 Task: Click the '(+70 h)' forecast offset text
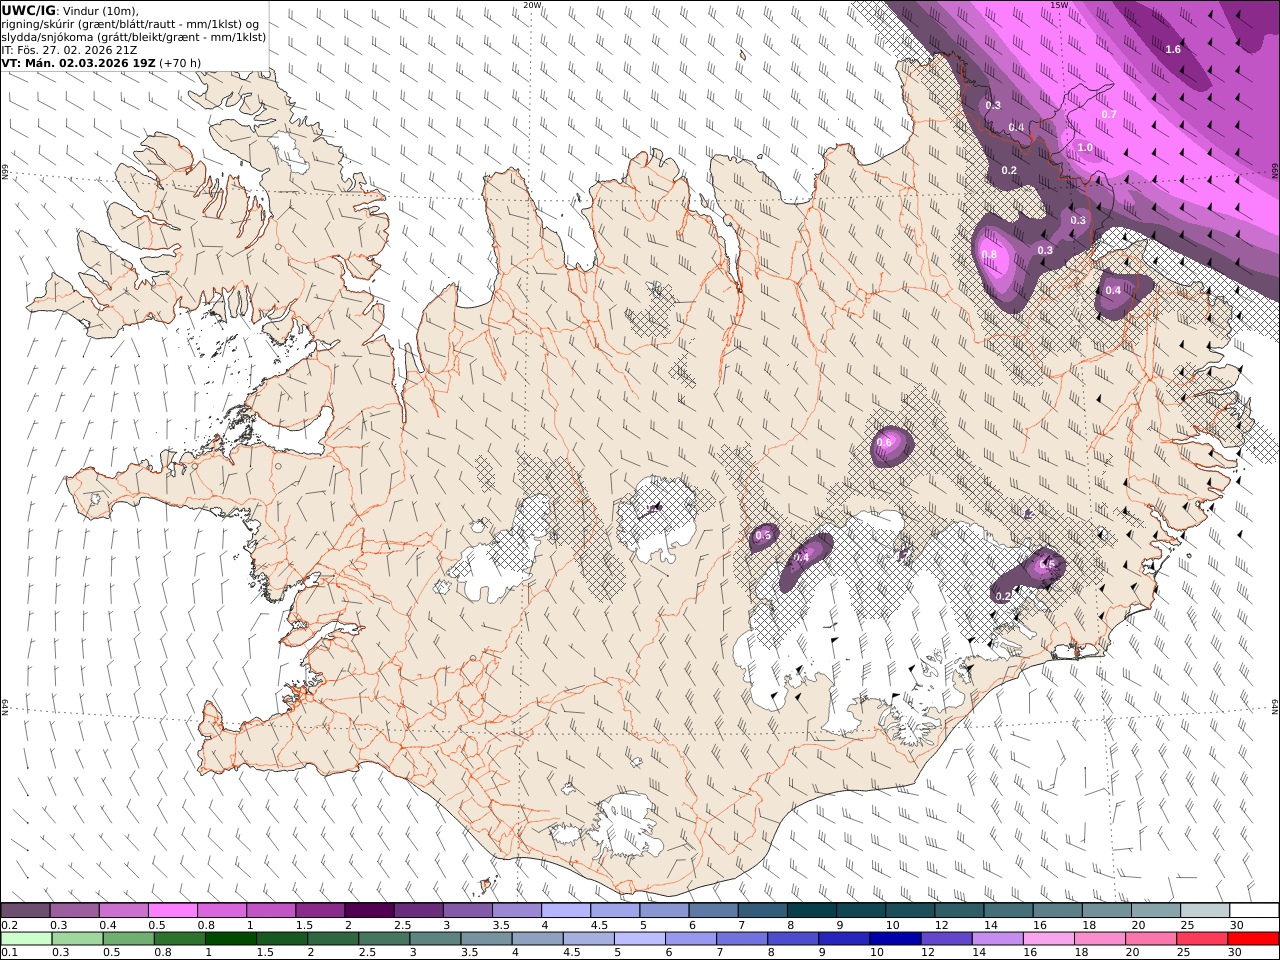[180, 62]
